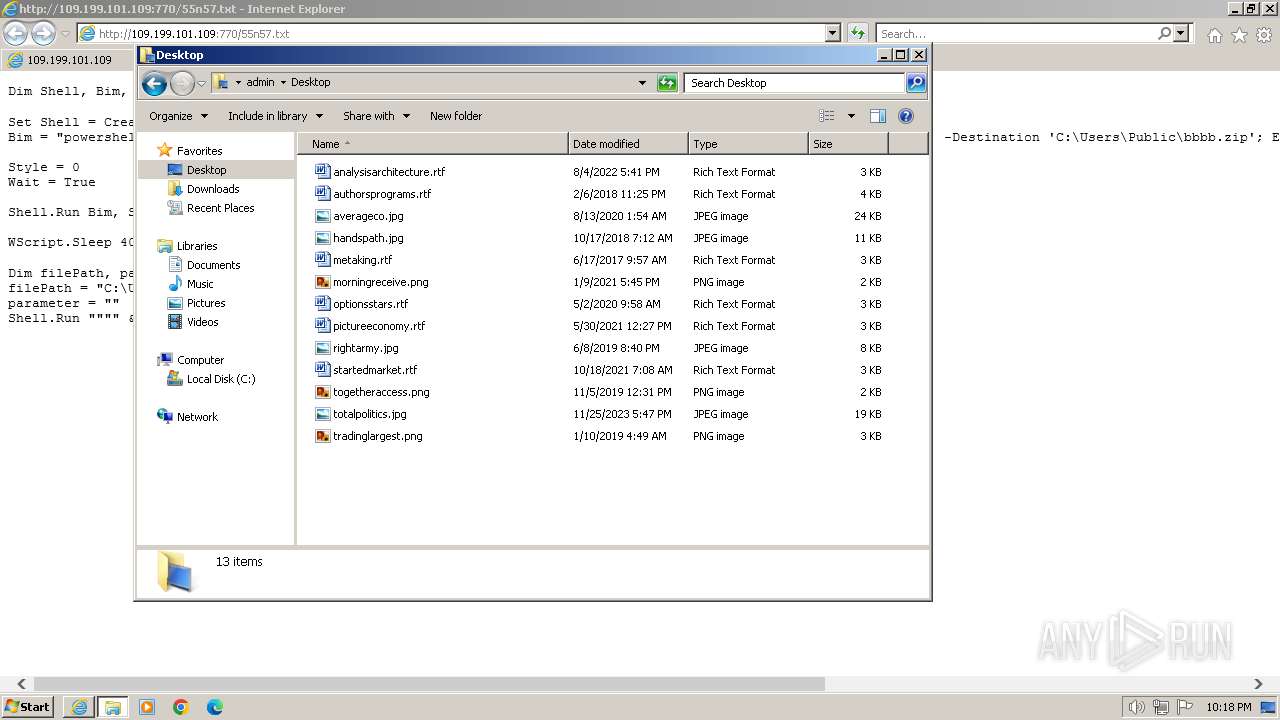
Task: Open Internet Explorer search provider dropdown
Action: pos(1181,33)
